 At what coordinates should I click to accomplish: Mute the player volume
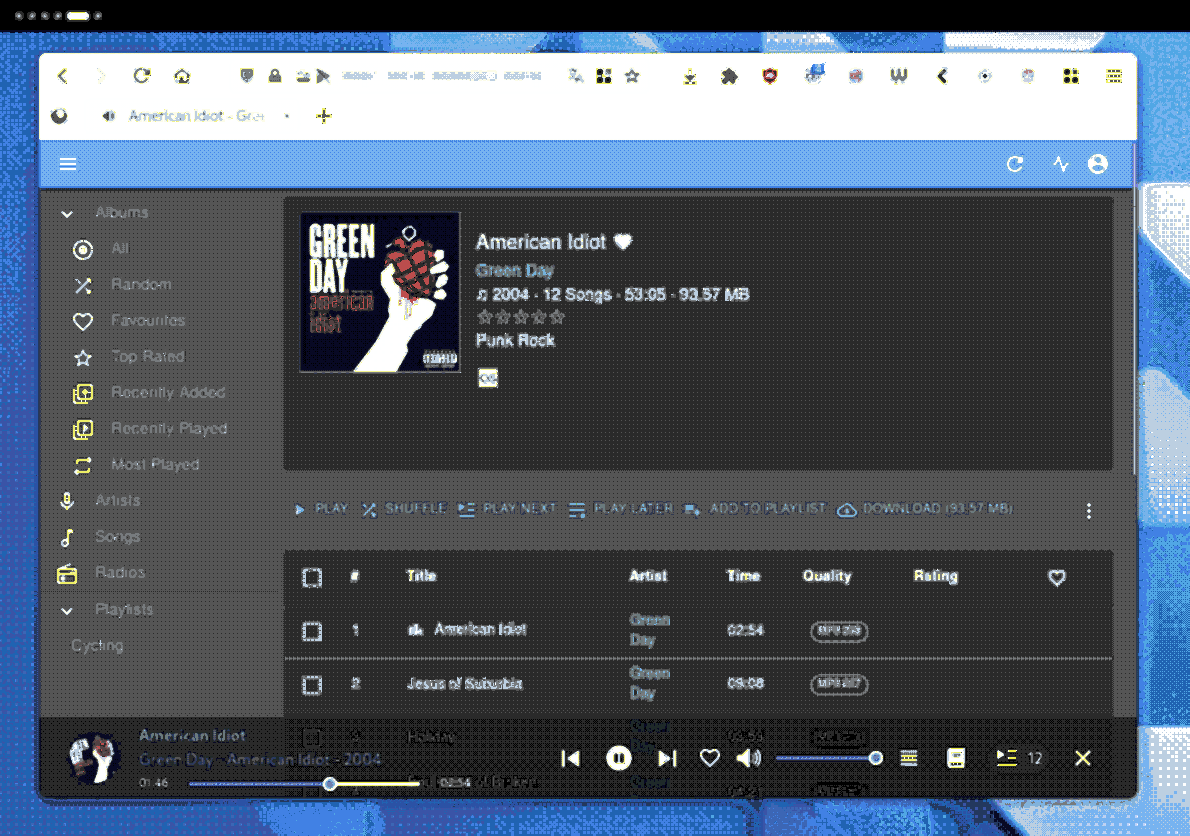click(x=748, y=759)
